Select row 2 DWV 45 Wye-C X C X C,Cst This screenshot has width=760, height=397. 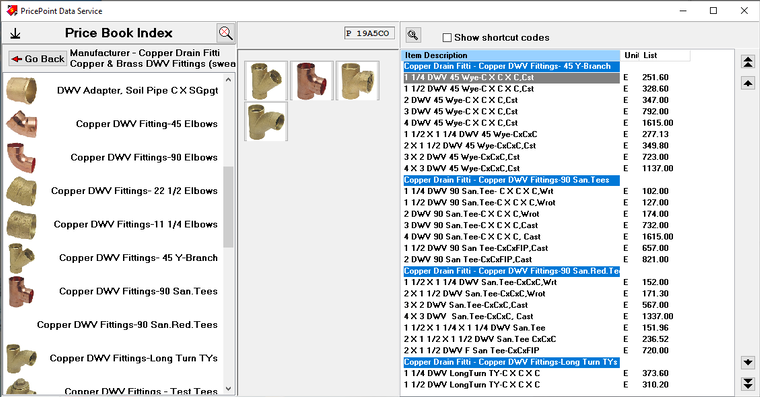click(x=511, y=100)
